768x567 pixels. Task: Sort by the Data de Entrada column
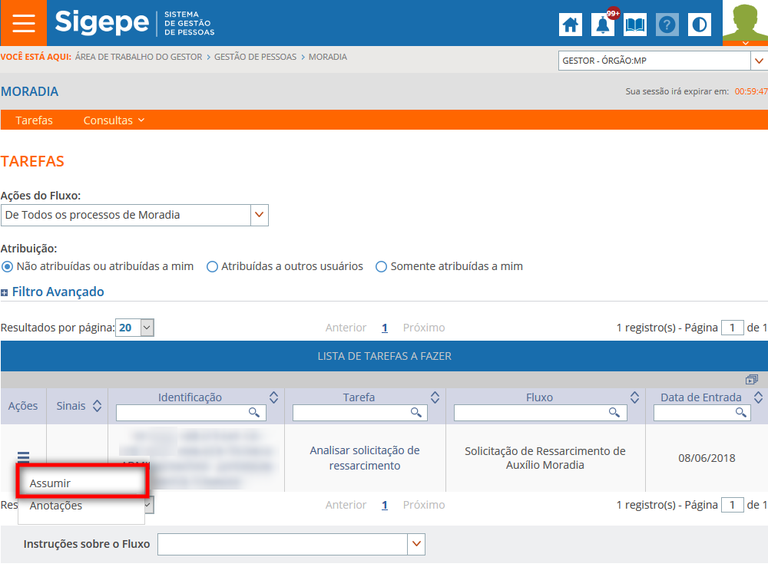(x=757, y=397)
